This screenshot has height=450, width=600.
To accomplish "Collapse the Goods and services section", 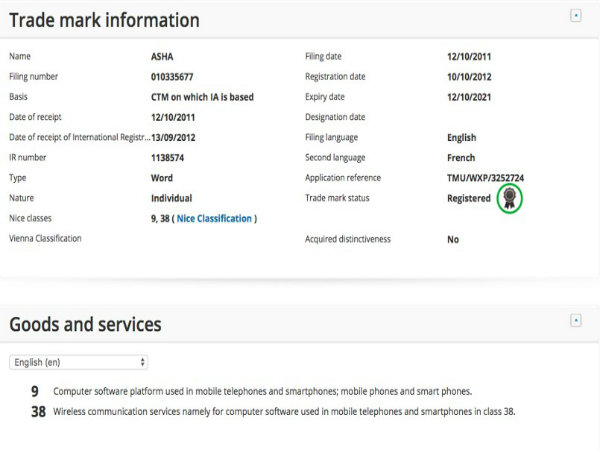I will (576, 320).
